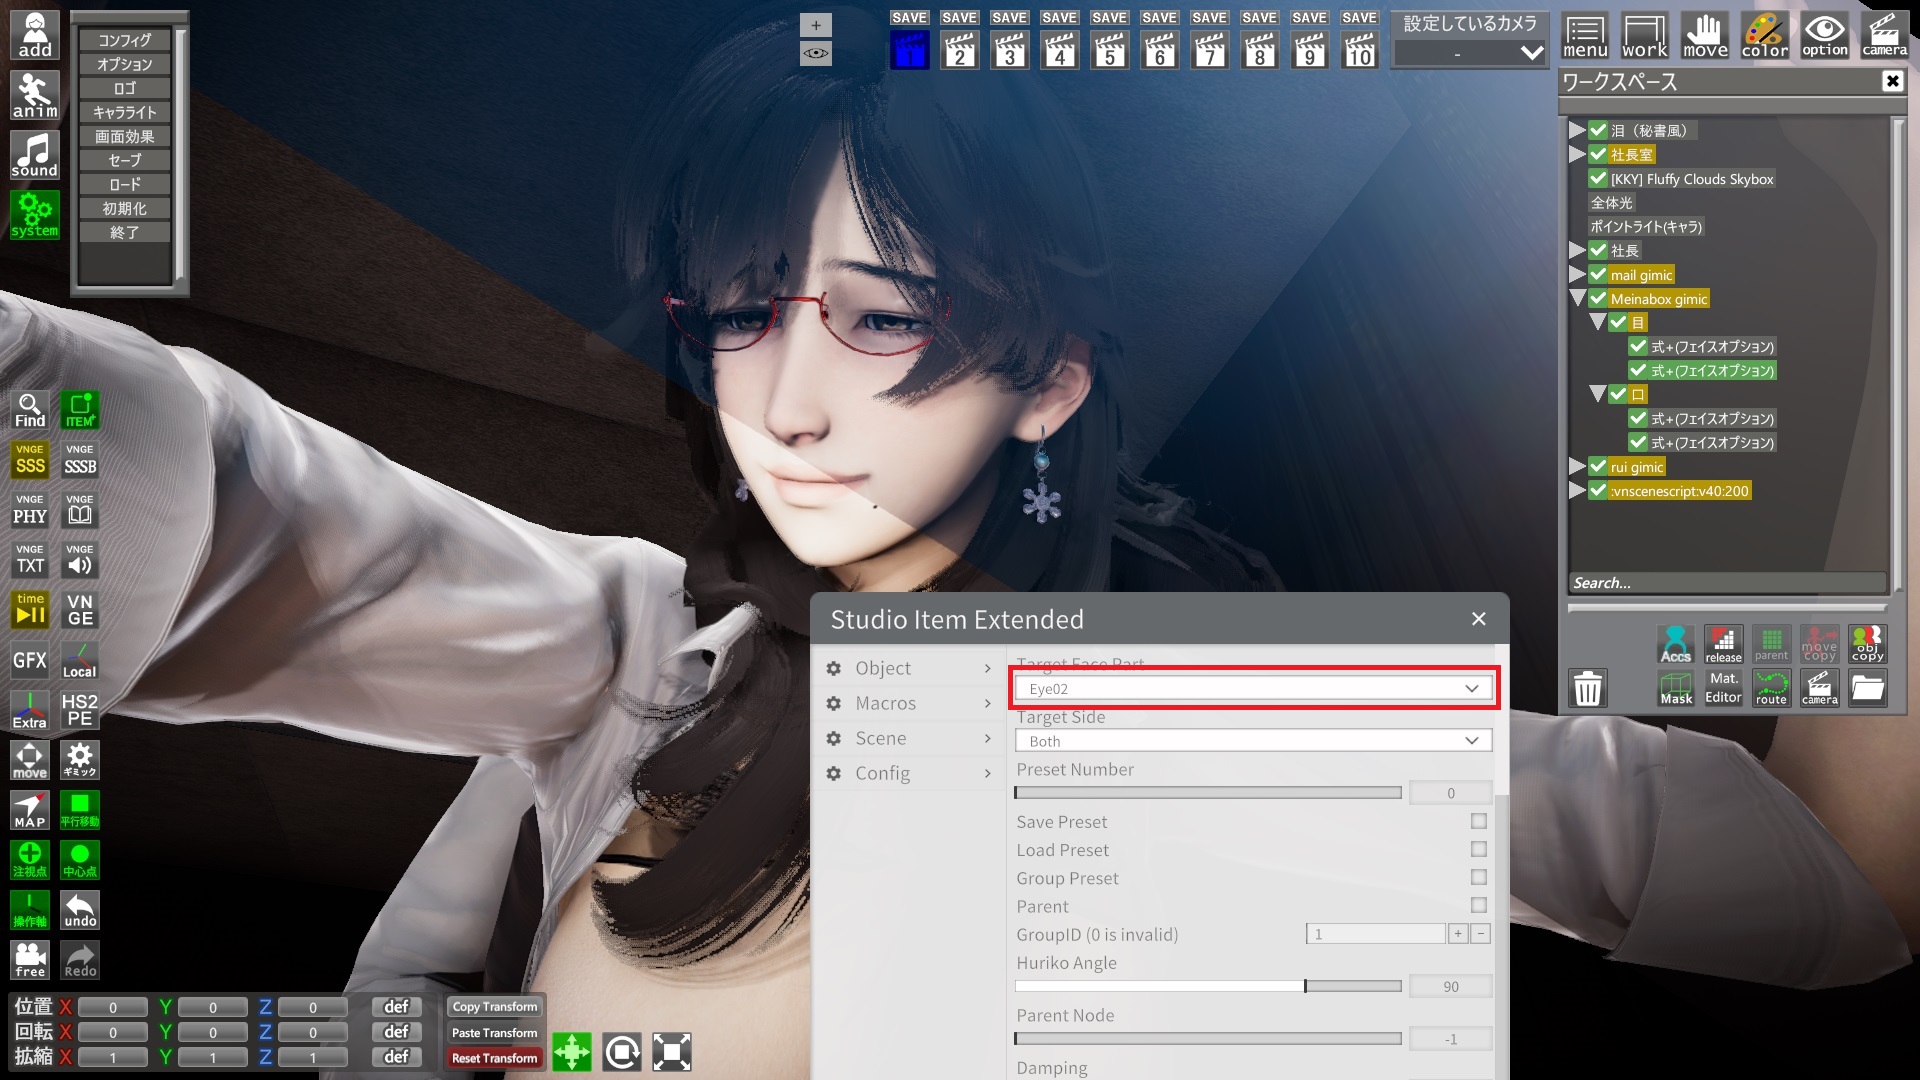Click the undo icon
Image resolution: width=1920 pixels, height=1080 pixels.
tap(80, 910)
